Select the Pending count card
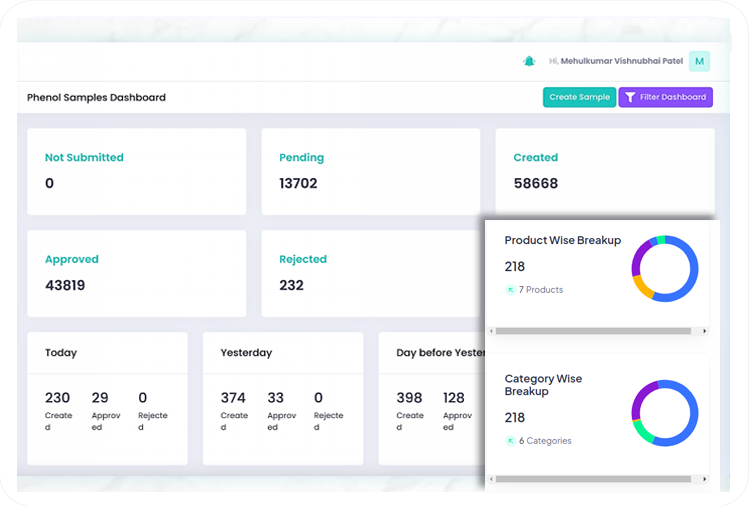The image size is (749, 506). tap(370, 171)
